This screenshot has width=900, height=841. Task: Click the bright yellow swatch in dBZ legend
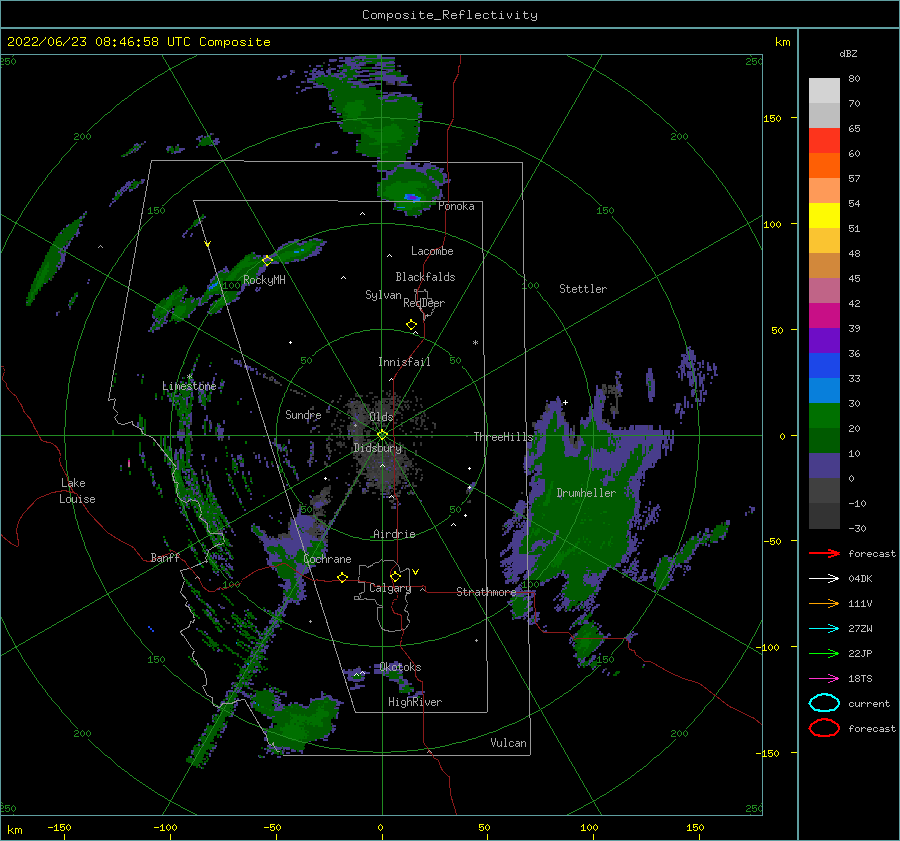[x=824, y=215]
